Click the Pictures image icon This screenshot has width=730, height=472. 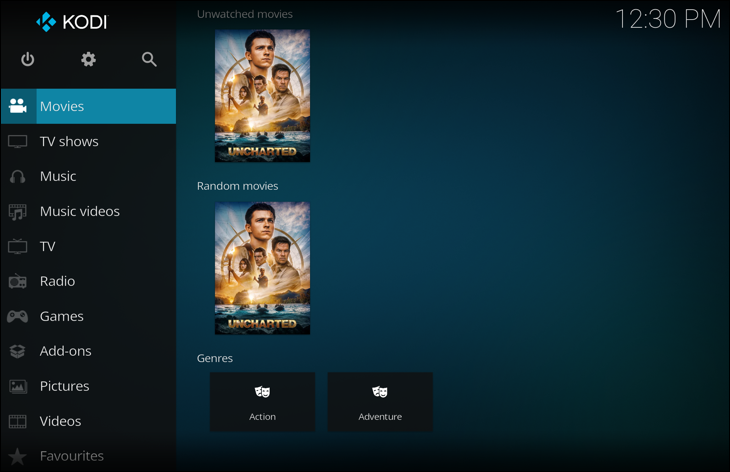tap(18, 386)
